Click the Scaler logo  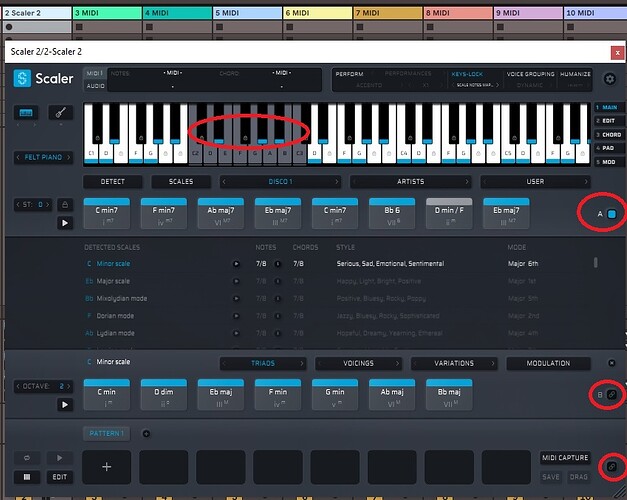43,78
